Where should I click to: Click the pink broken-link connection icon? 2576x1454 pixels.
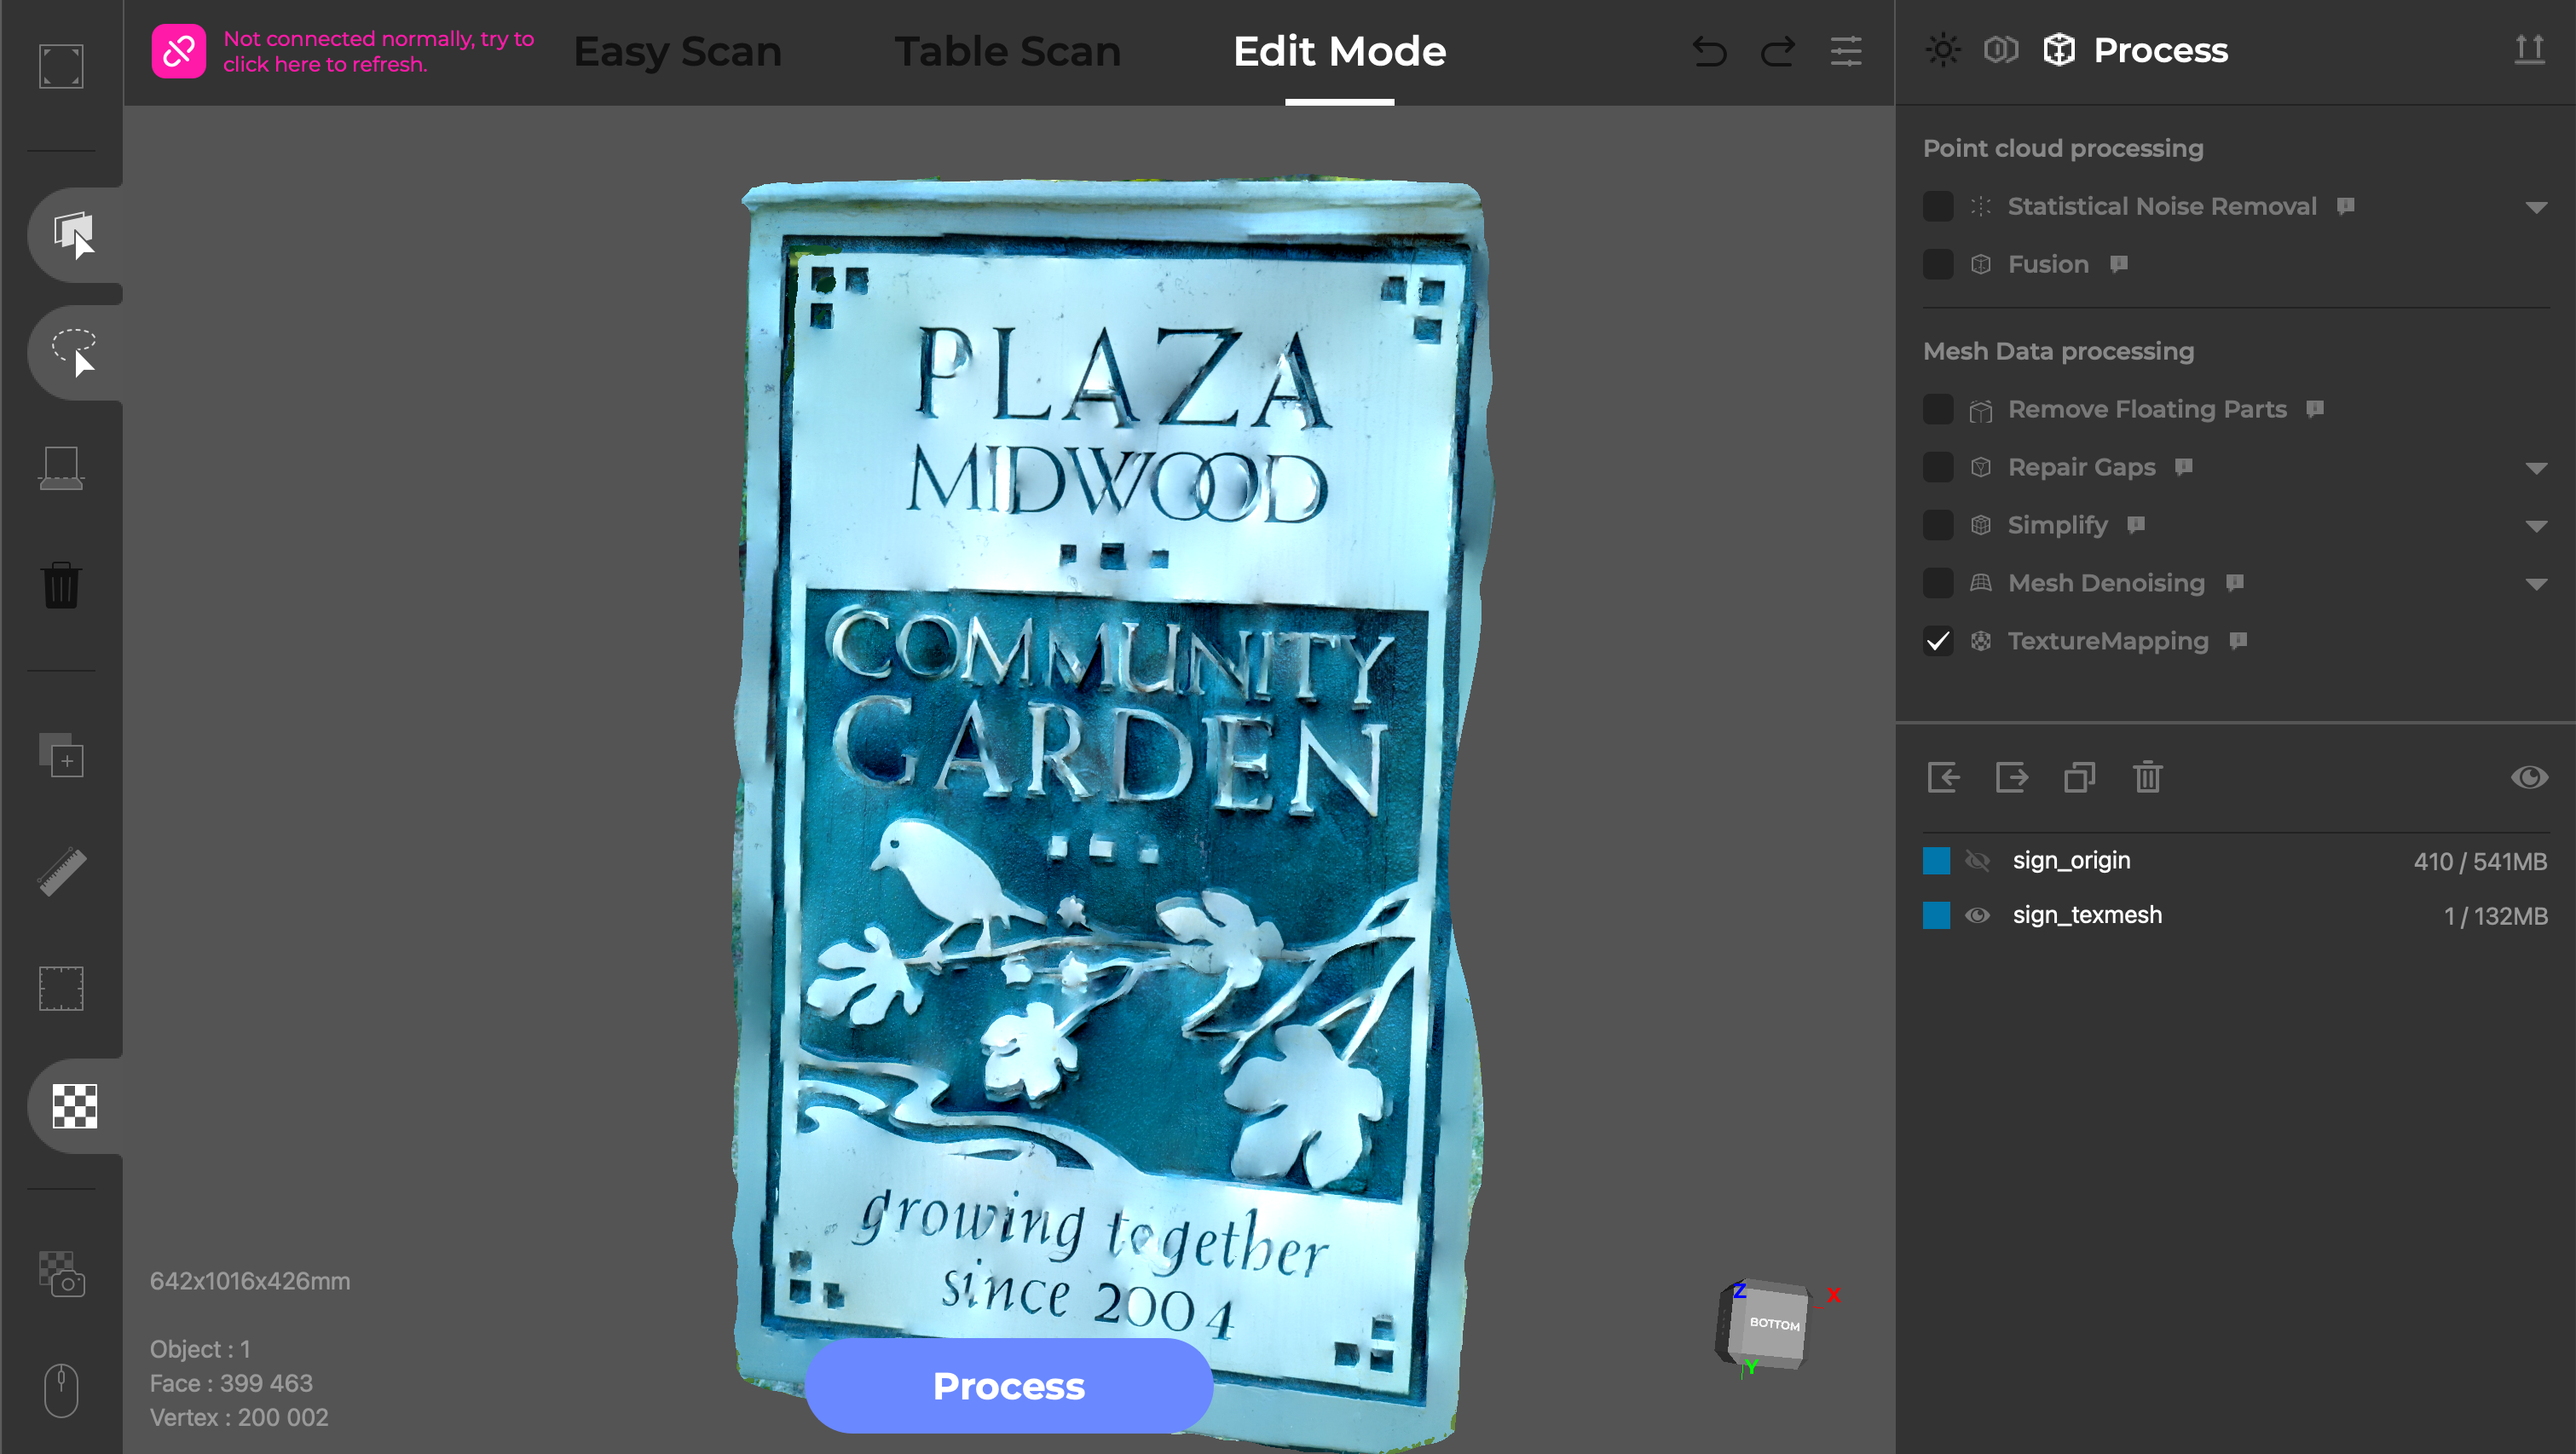(x=179, y=51)
